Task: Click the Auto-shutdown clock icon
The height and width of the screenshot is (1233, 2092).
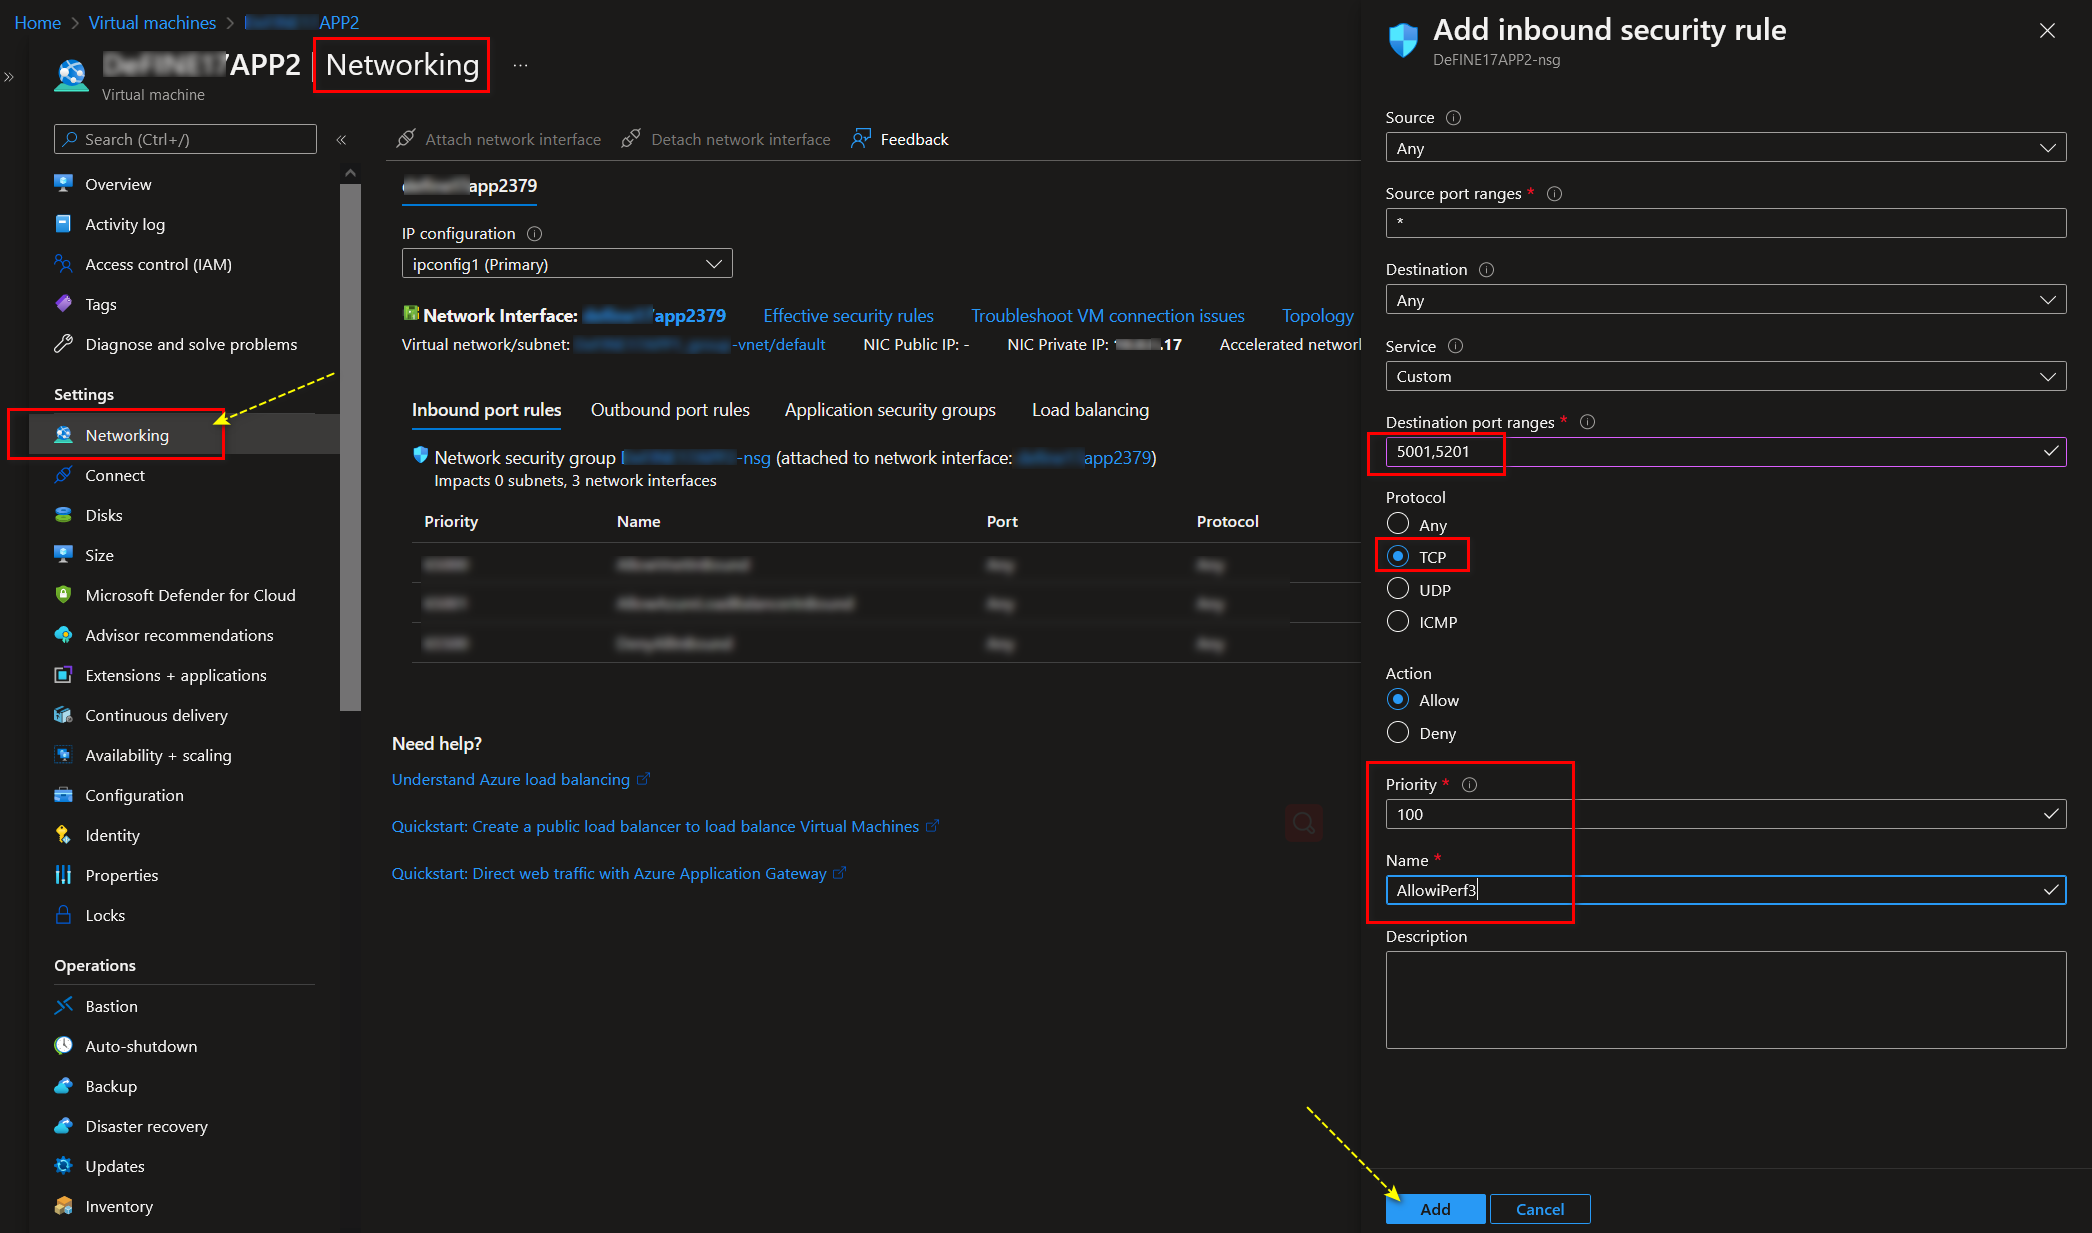Action: click(64, 1046)
